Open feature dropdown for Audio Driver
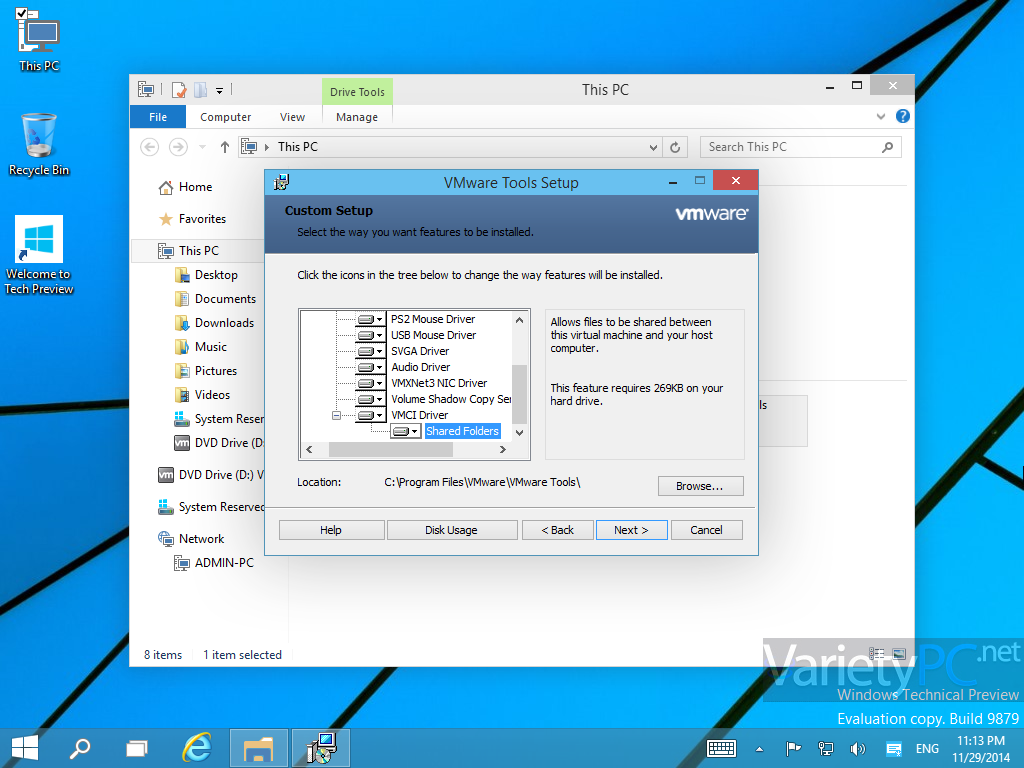The width and height of the screenshot is (1024, 768). tap(370, 367)
